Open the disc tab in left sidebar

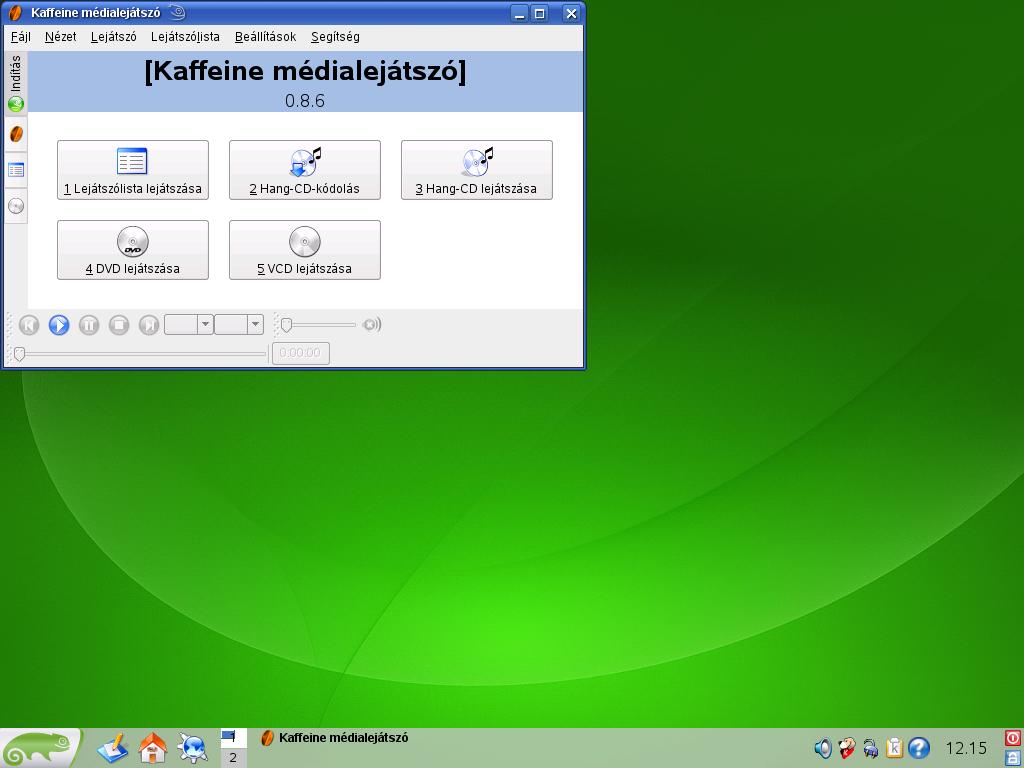point(16,206)
